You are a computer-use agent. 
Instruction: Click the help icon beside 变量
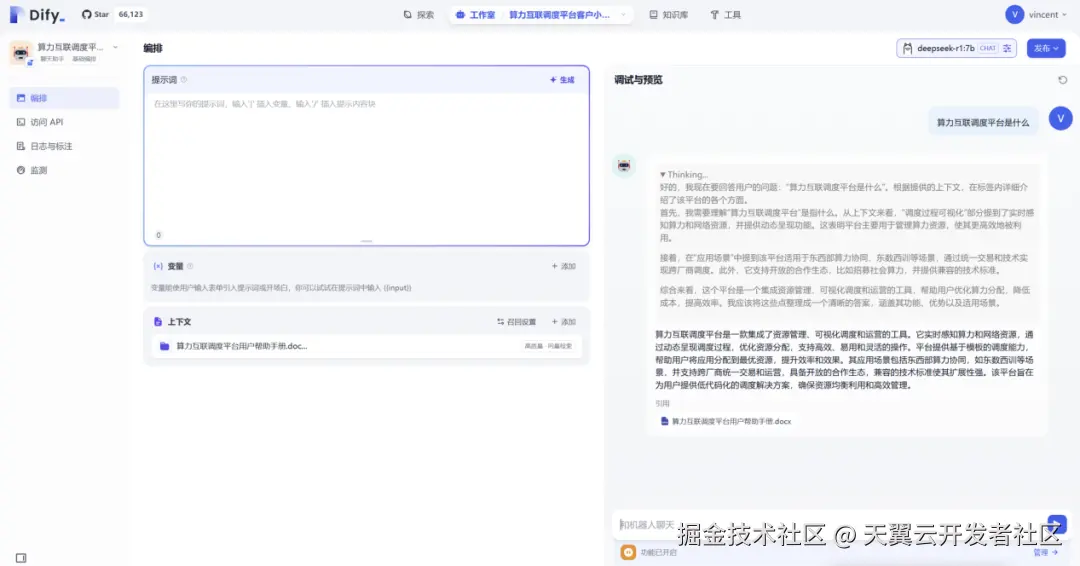[190, 266]
